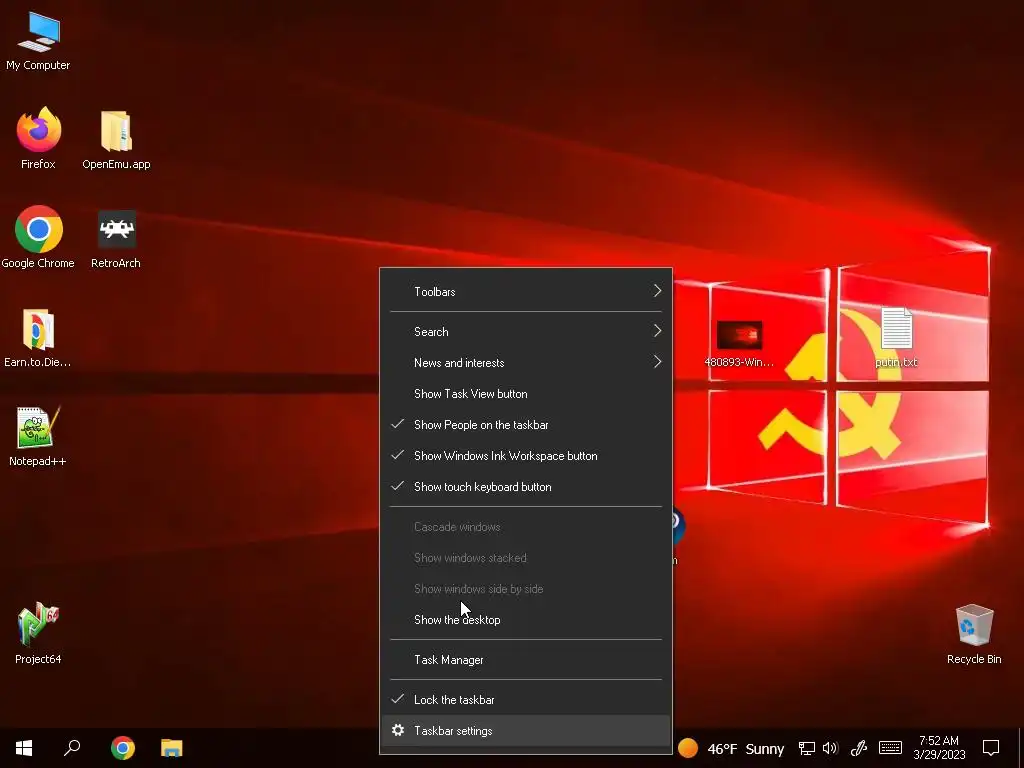The height and width of the screenshot is (768, 1024).
Task: Launch Chrome from the taskbar
Action: pos(123,748)
